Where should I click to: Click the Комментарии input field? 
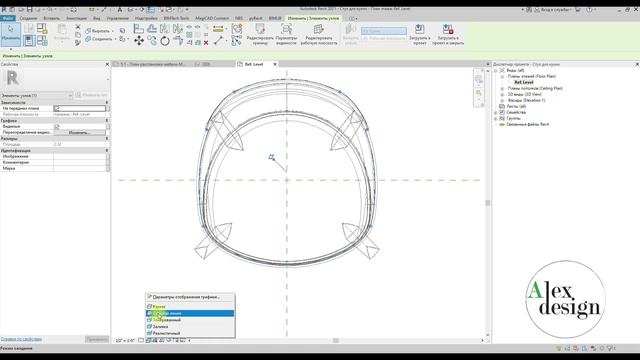click(x=80, y=162)
